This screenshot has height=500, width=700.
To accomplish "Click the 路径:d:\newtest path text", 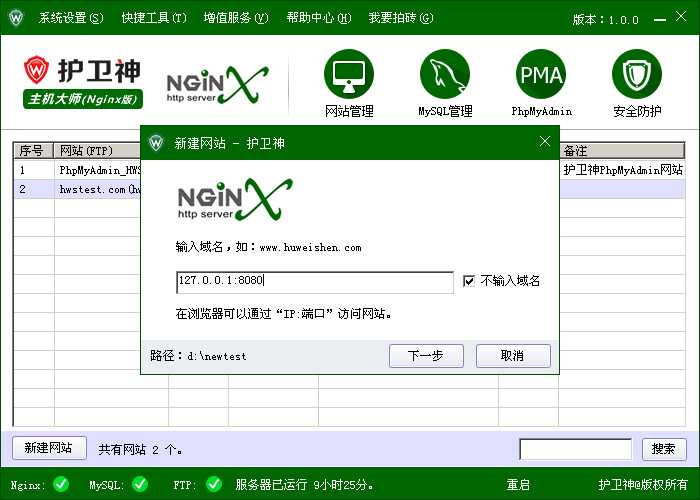I will pos(198,356).
